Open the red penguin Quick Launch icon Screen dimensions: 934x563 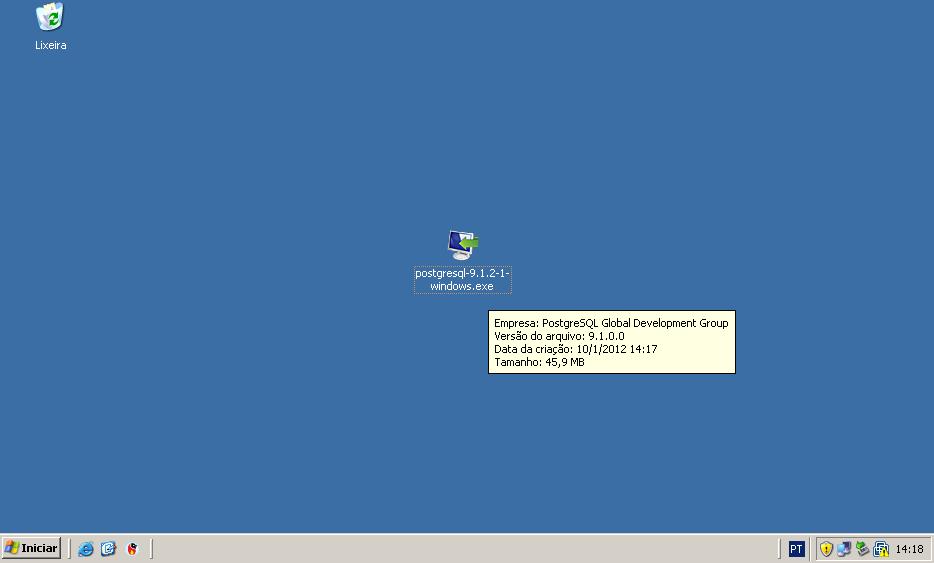pos(132,549)
